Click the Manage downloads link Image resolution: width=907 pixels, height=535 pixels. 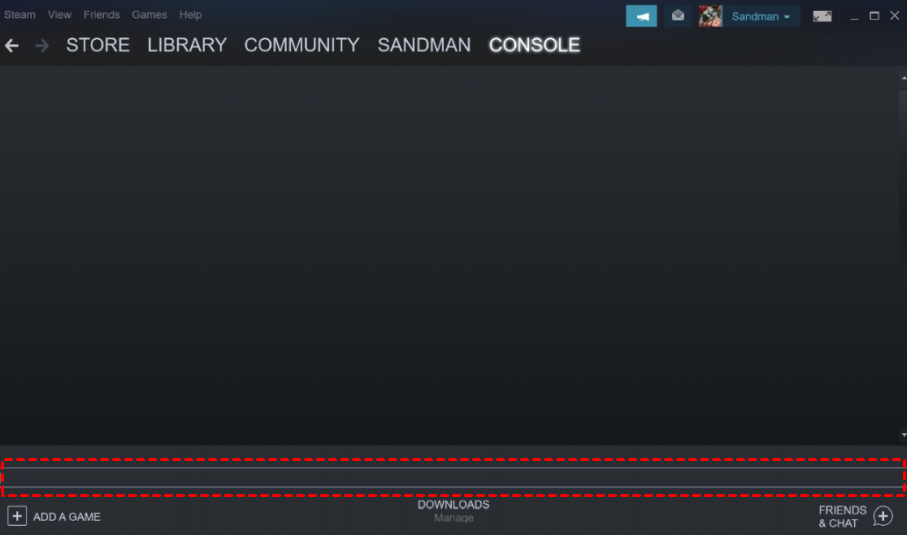[454, 518]
